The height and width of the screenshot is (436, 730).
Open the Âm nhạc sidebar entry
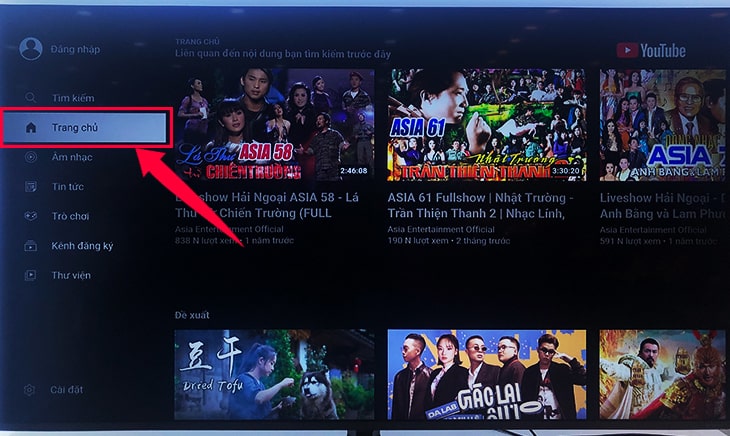pyautogui.click(x=72, y=157)
